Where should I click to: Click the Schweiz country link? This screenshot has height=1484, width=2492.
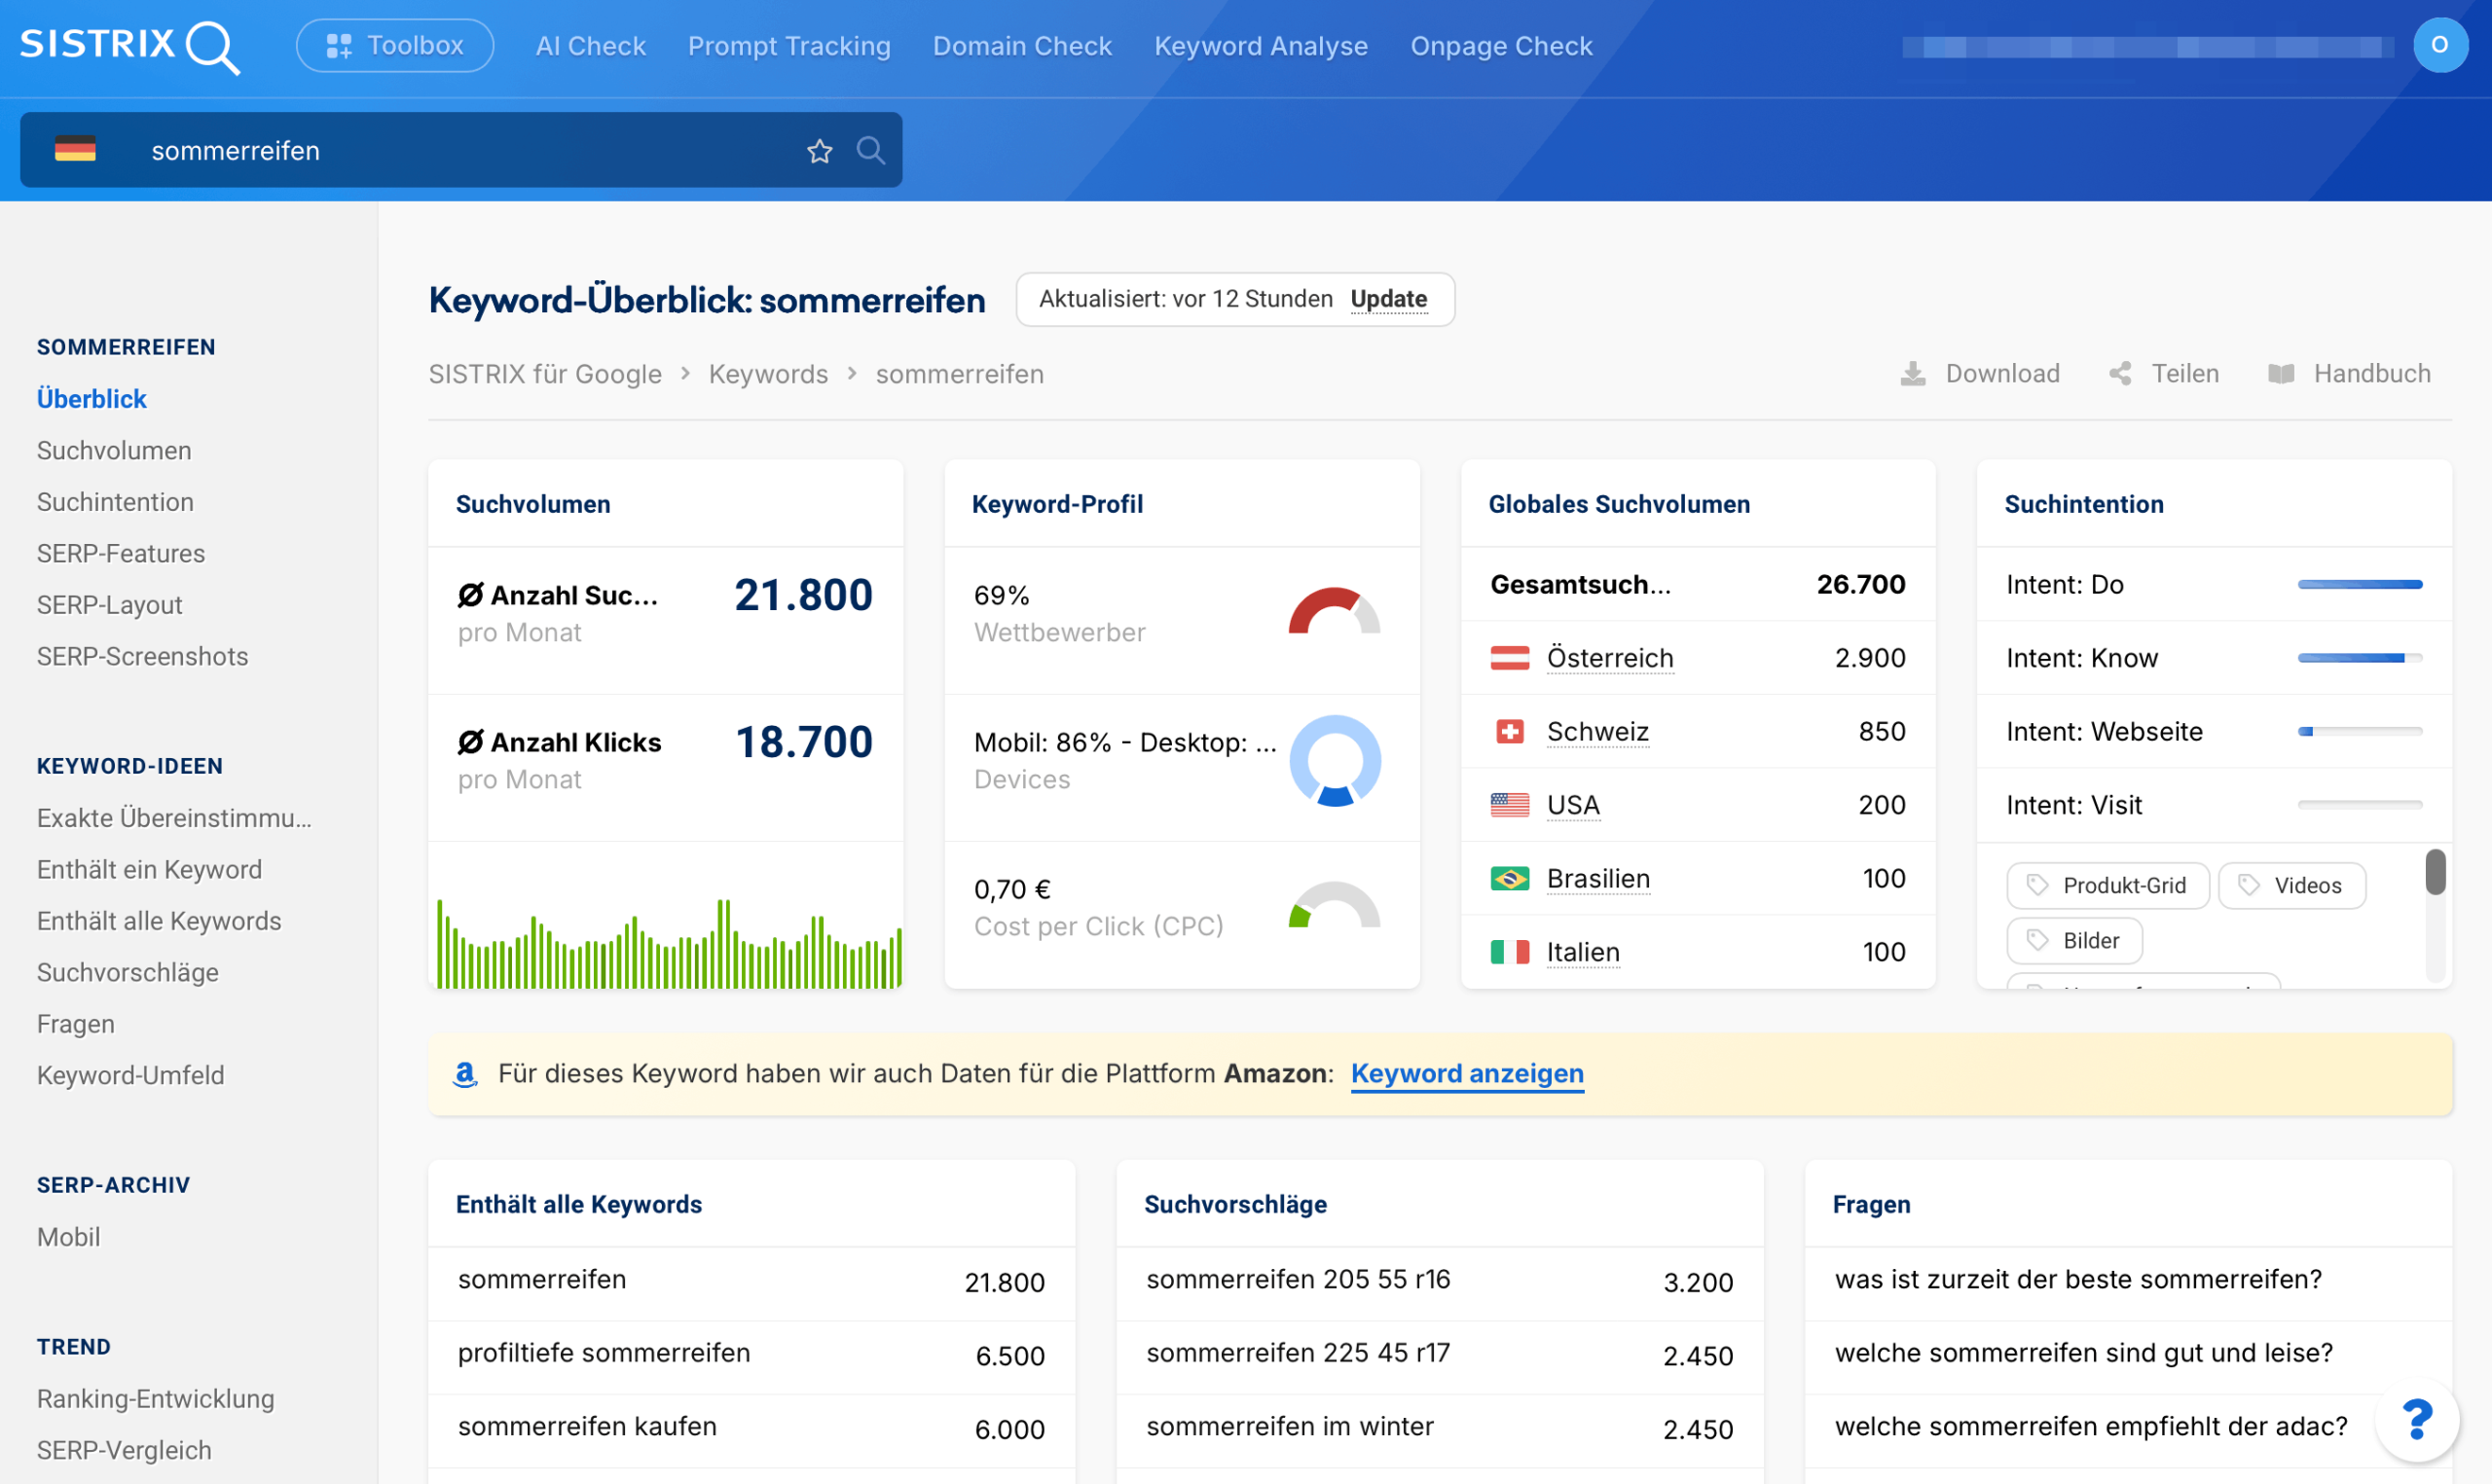pyautogui.click(x=1598, y=732)
